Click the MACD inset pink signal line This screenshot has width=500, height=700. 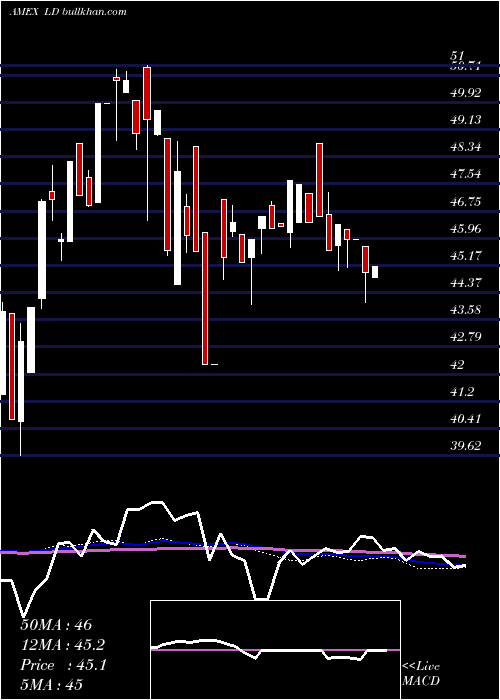click(x=275, y=650)
